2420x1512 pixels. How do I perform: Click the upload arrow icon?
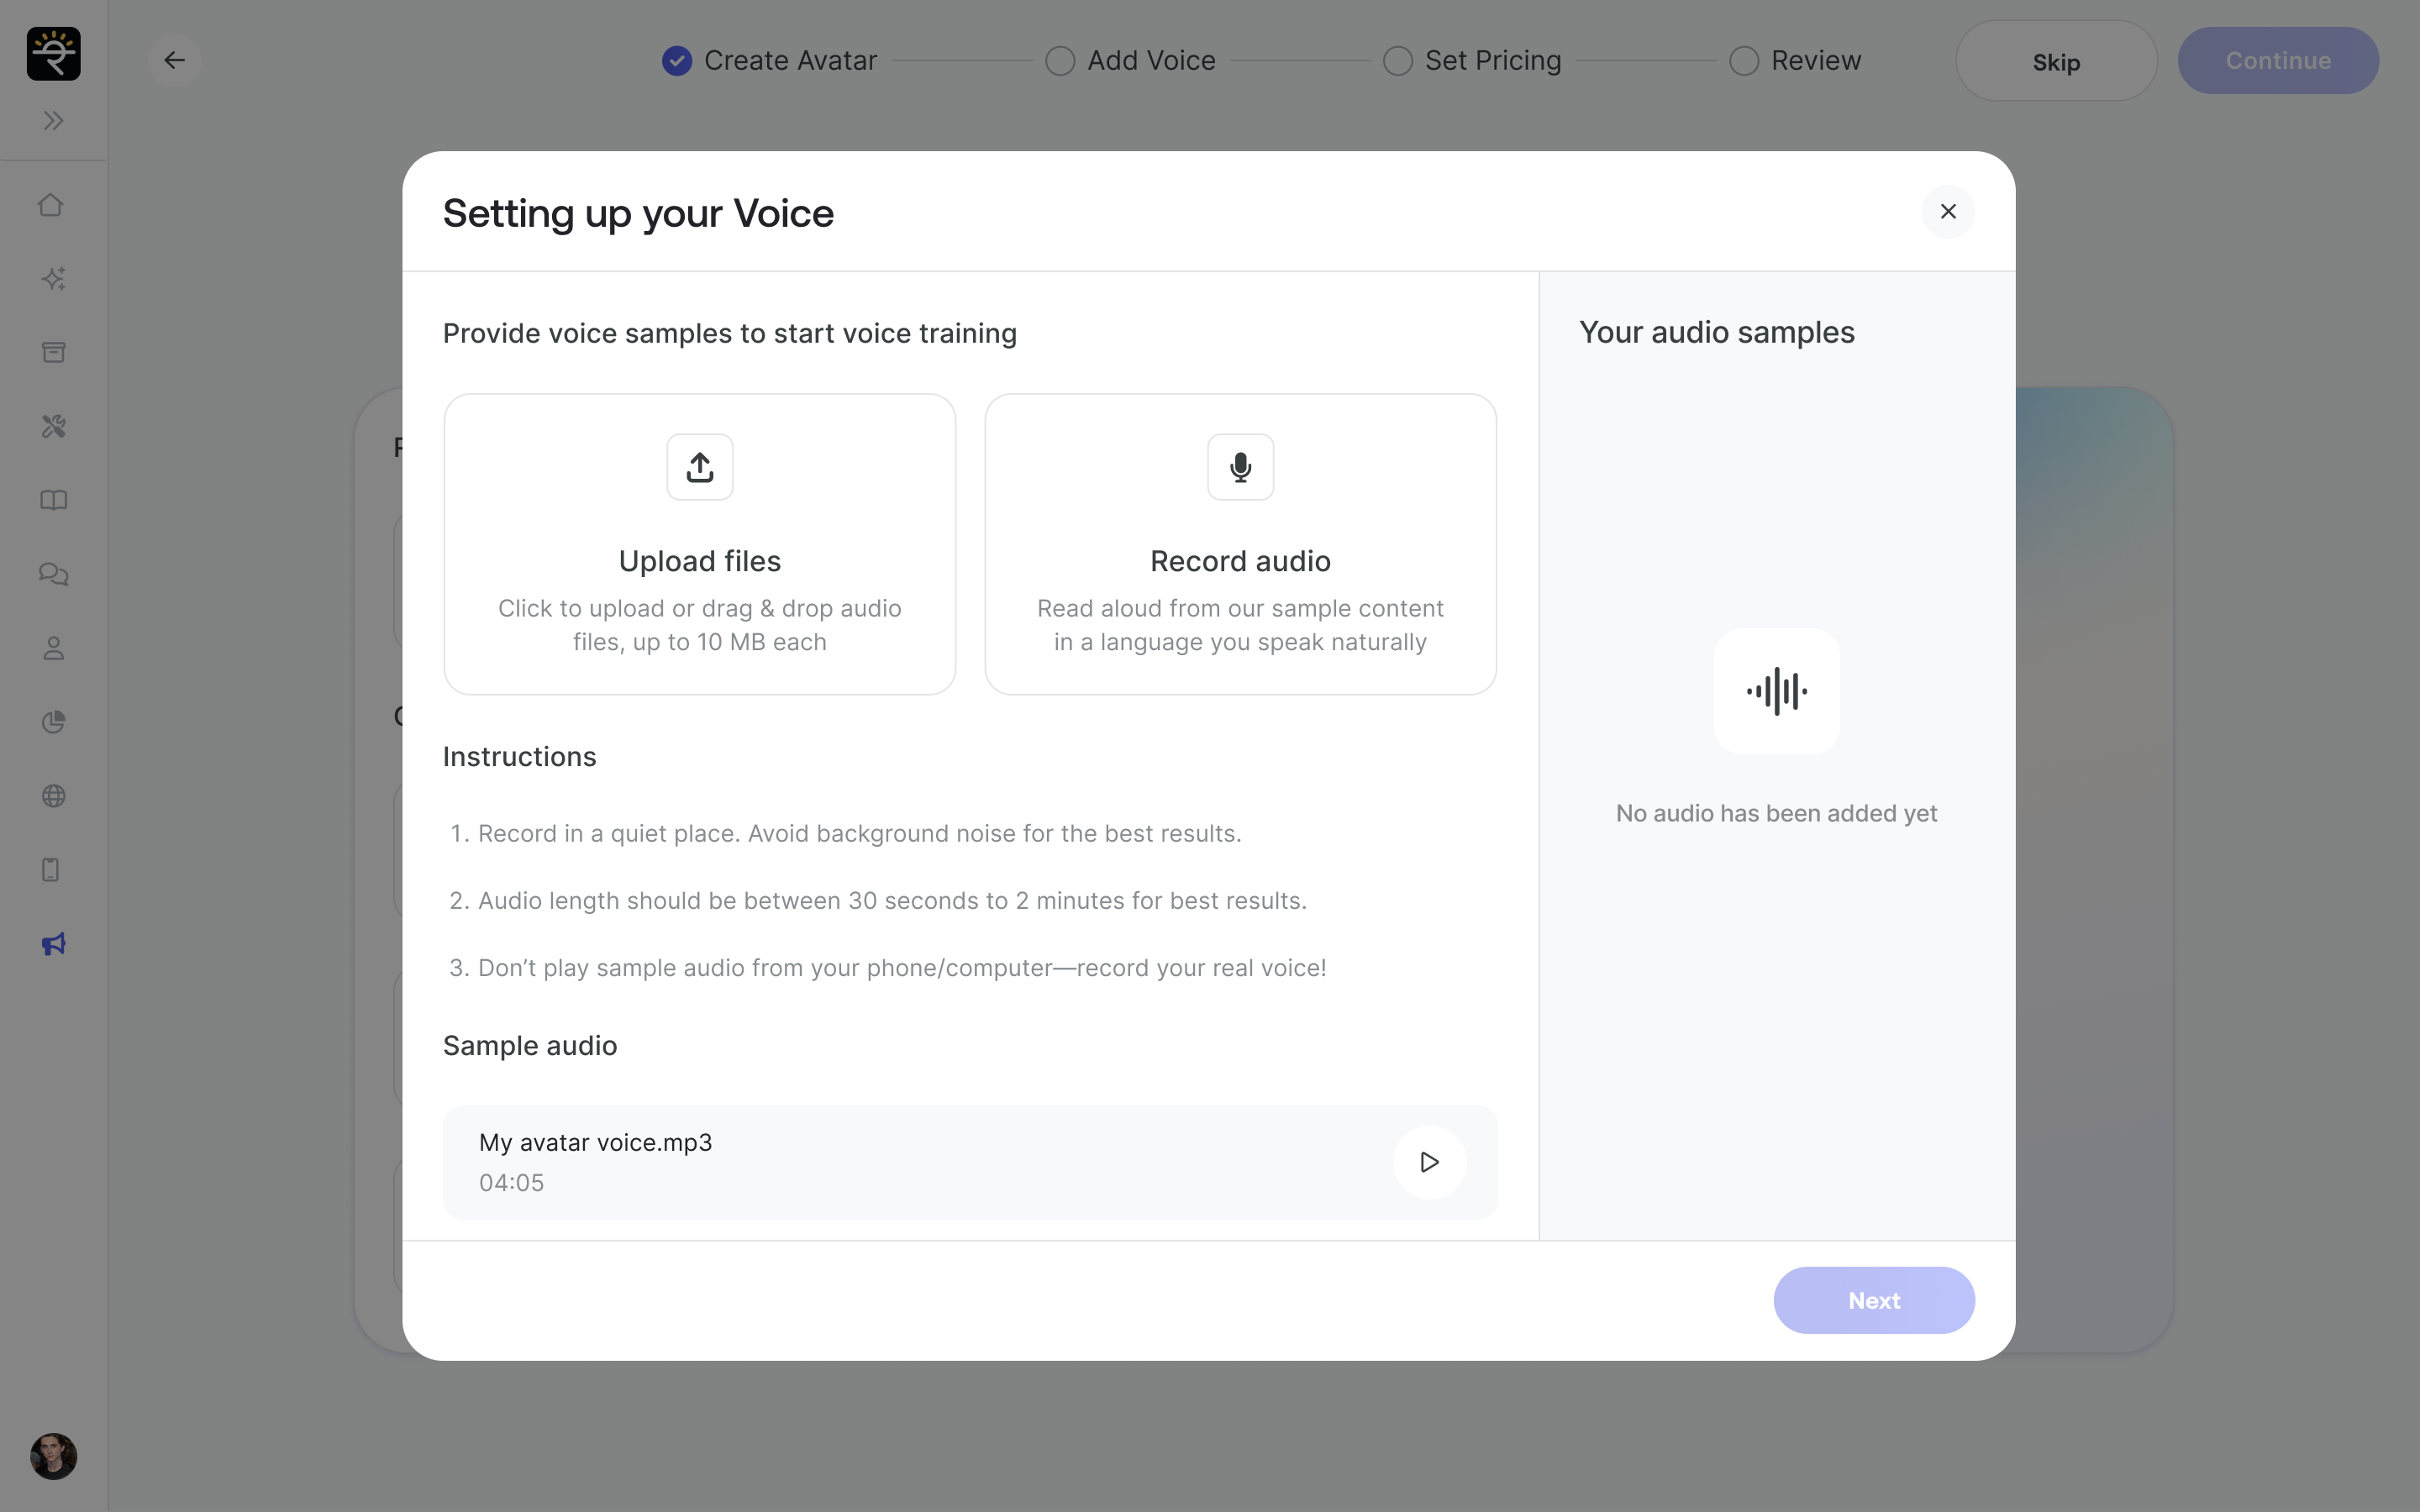699,467
